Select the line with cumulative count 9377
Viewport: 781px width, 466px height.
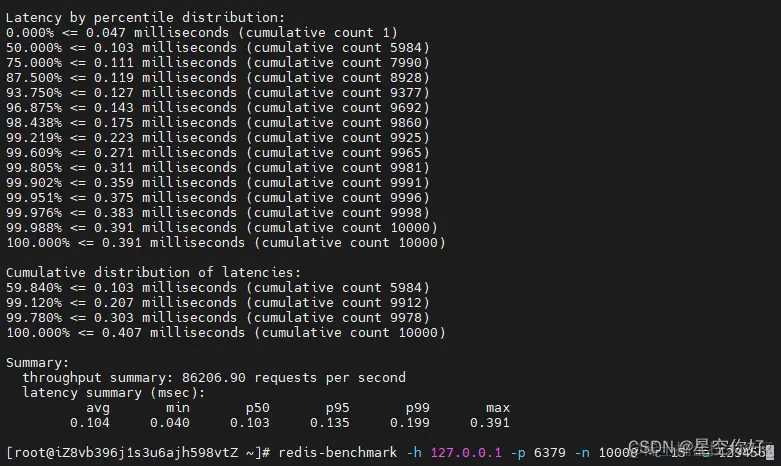tap(218, 93)
